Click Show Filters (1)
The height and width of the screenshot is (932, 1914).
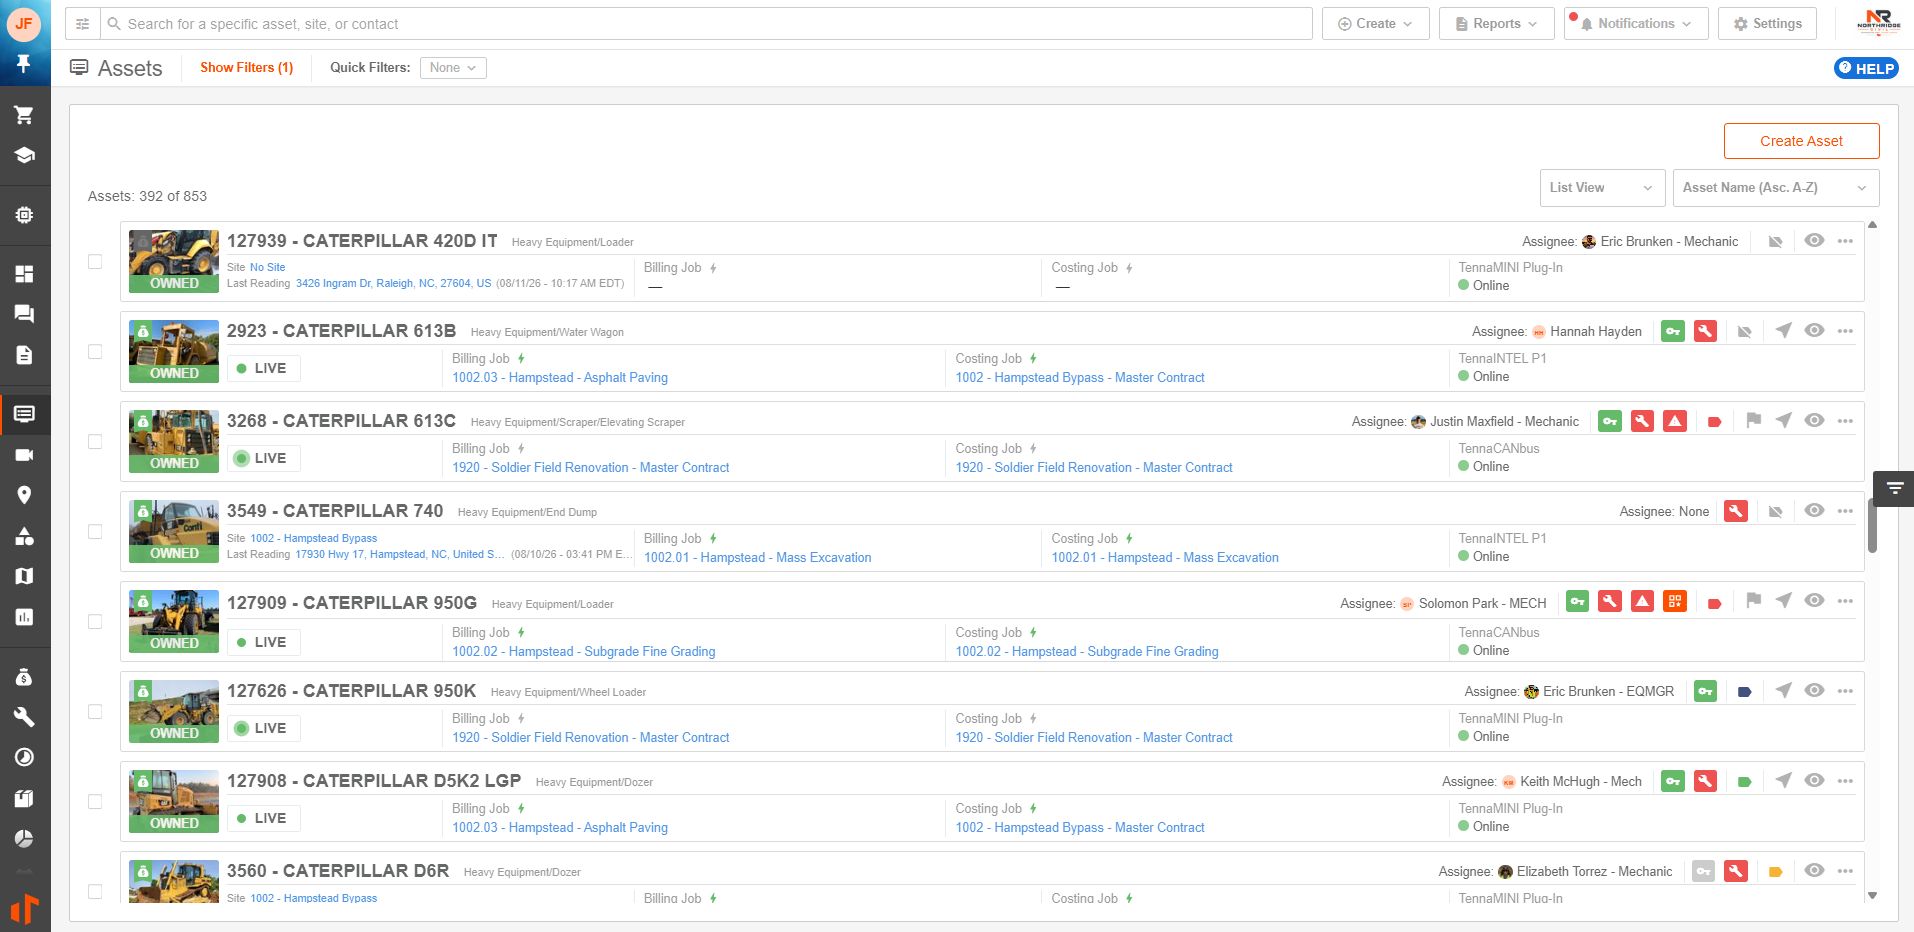coord(246,68)
